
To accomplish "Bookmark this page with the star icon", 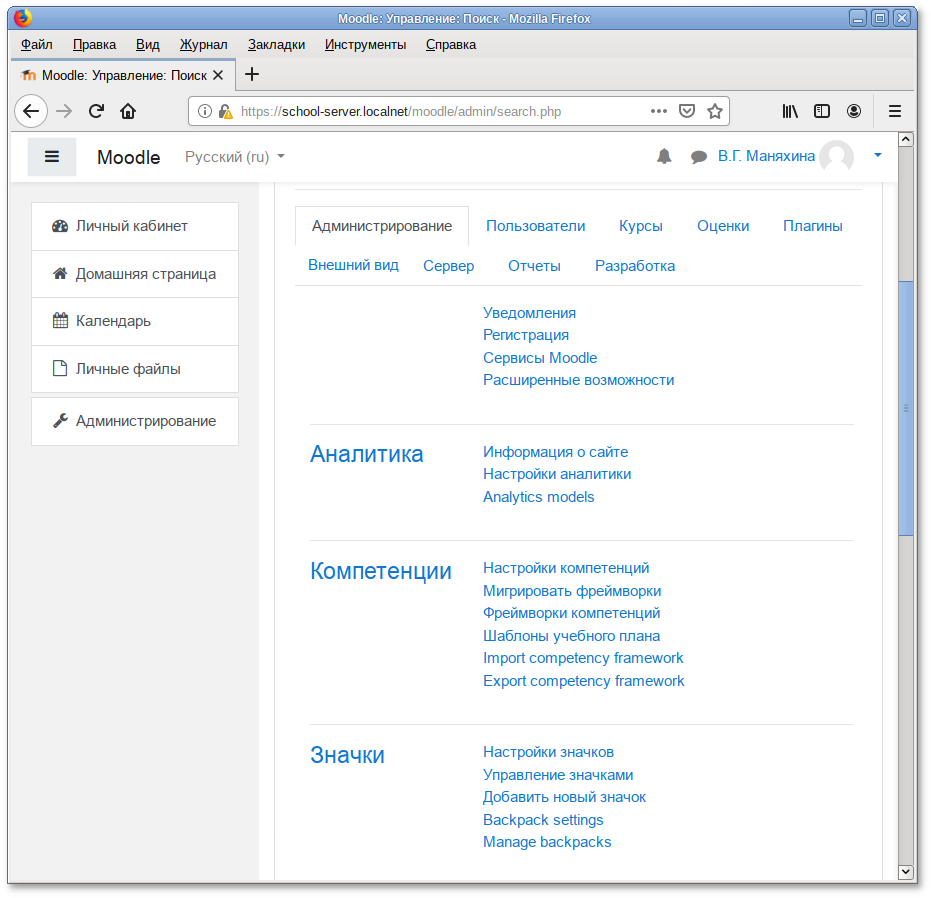I will pos(715,111).
